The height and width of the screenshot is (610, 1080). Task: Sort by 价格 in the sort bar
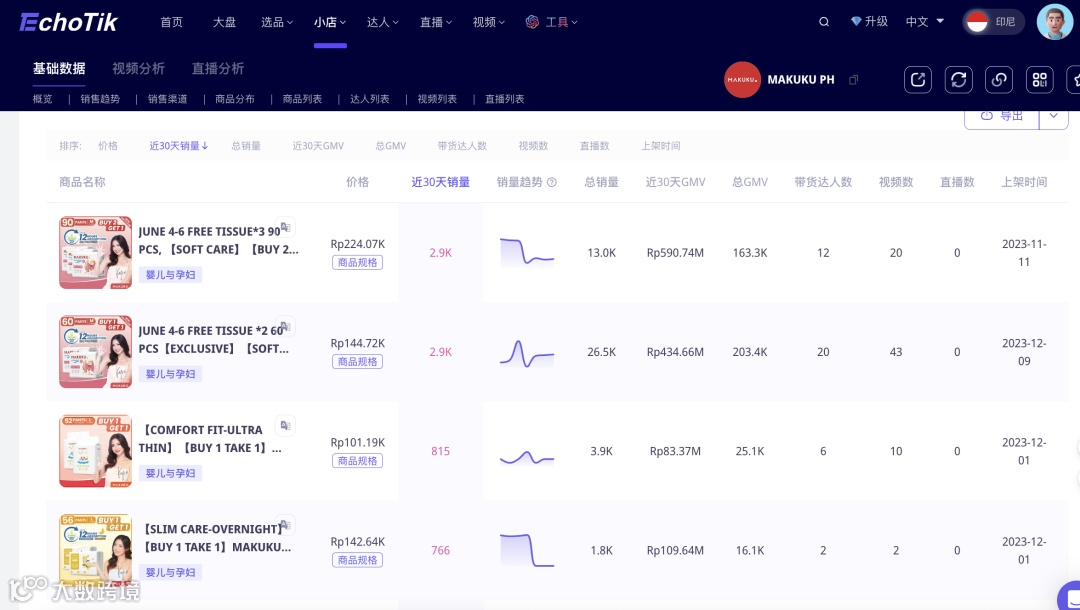pyautogui.click(x=108, y=146)
